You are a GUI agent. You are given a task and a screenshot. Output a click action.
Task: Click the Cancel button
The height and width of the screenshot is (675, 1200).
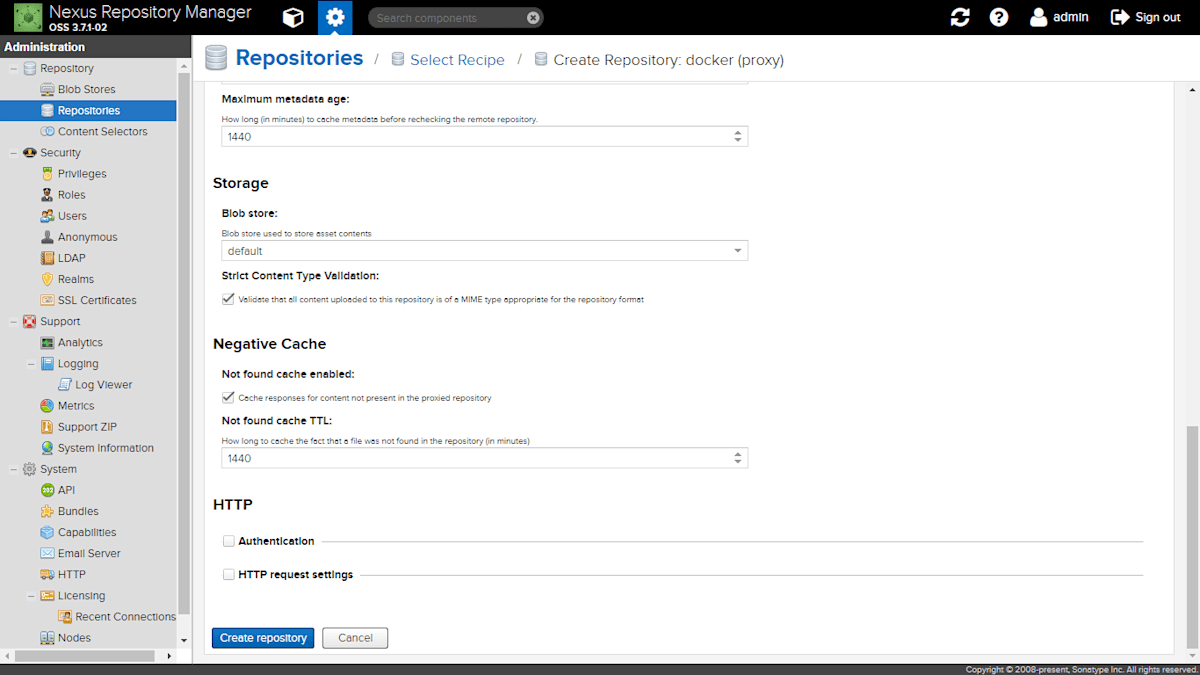[x=355, y=638]
